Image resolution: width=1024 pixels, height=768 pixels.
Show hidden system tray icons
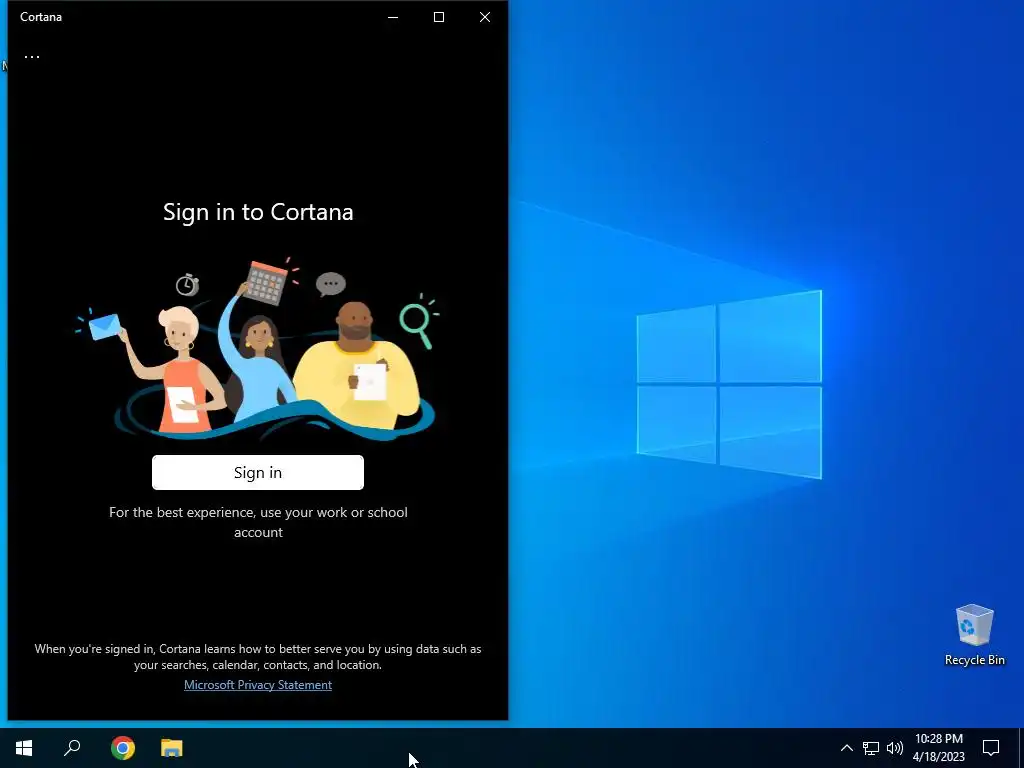pyautogui.click(x=846, y=748)
